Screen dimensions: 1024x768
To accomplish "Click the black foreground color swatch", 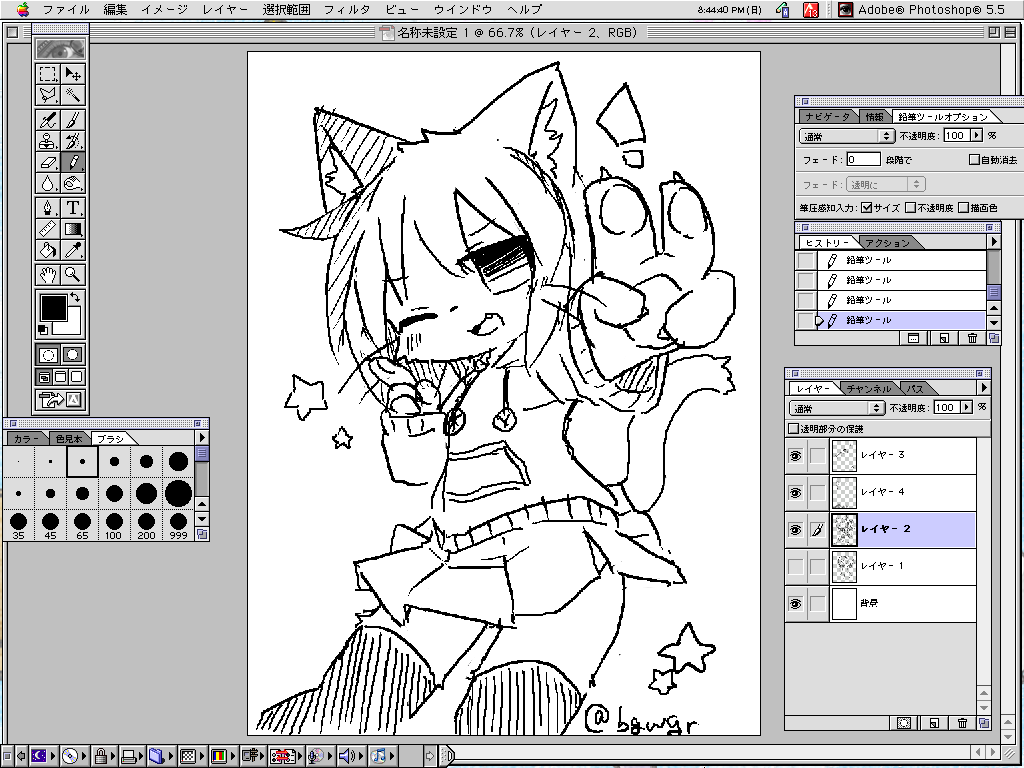I will (x=53, y=308).
